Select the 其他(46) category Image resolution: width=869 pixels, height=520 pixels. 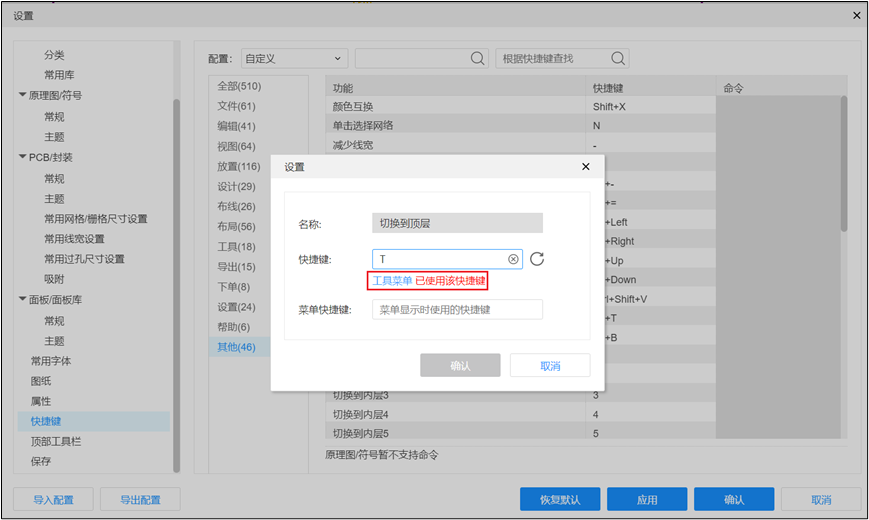coord(237,347)
